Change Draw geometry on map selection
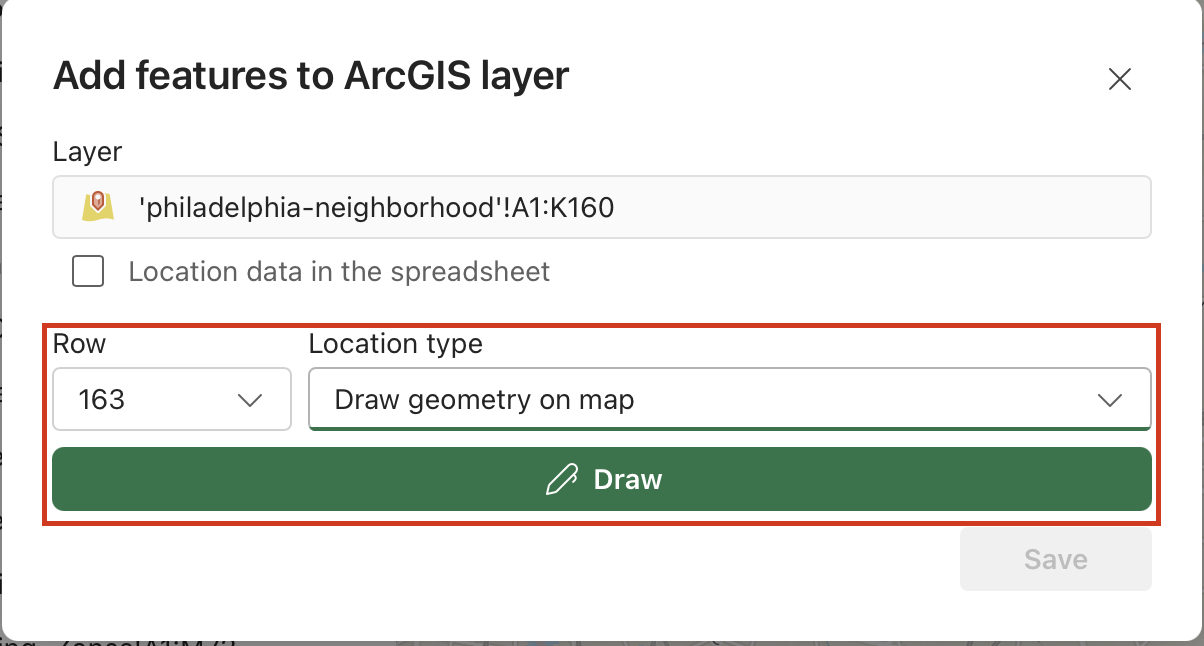This screenshot has width=1204, height=646. (730, 399)
